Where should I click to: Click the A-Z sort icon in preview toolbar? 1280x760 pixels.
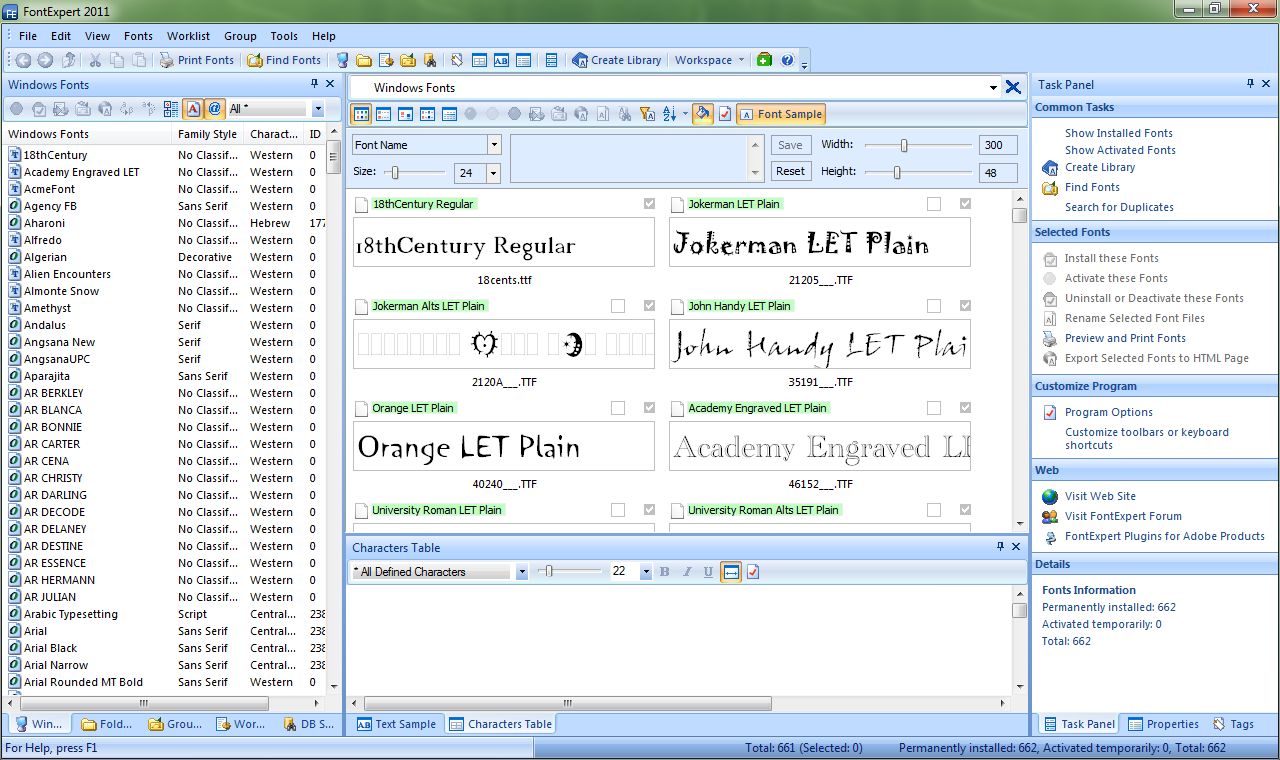670,114
